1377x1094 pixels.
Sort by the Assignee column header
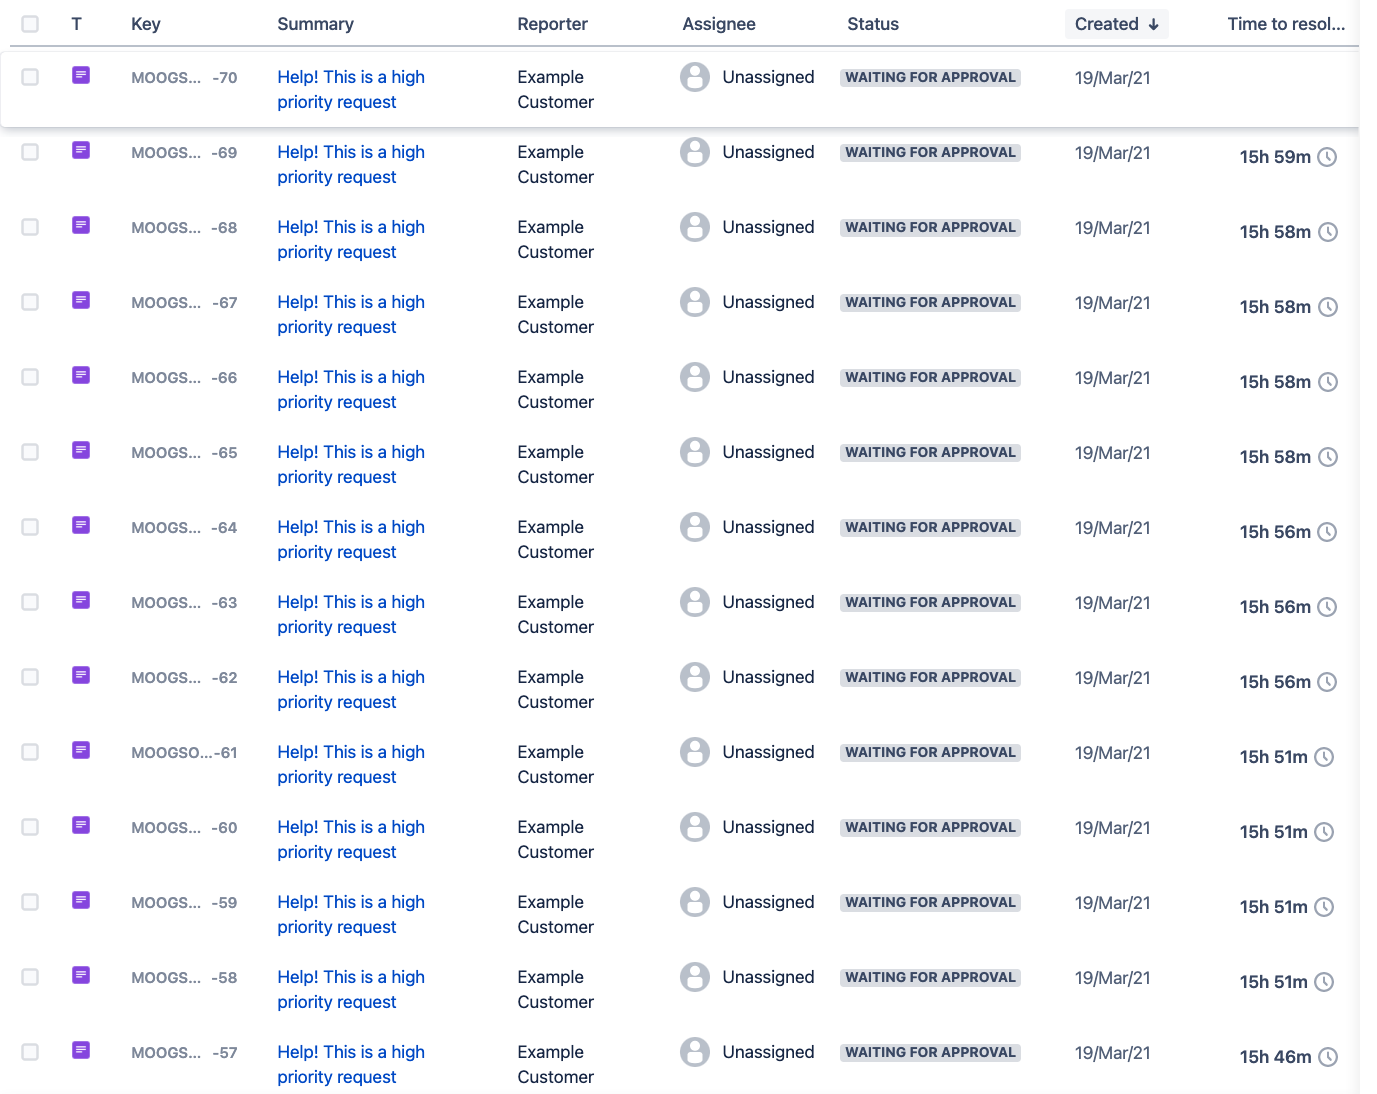click(719, 24)
